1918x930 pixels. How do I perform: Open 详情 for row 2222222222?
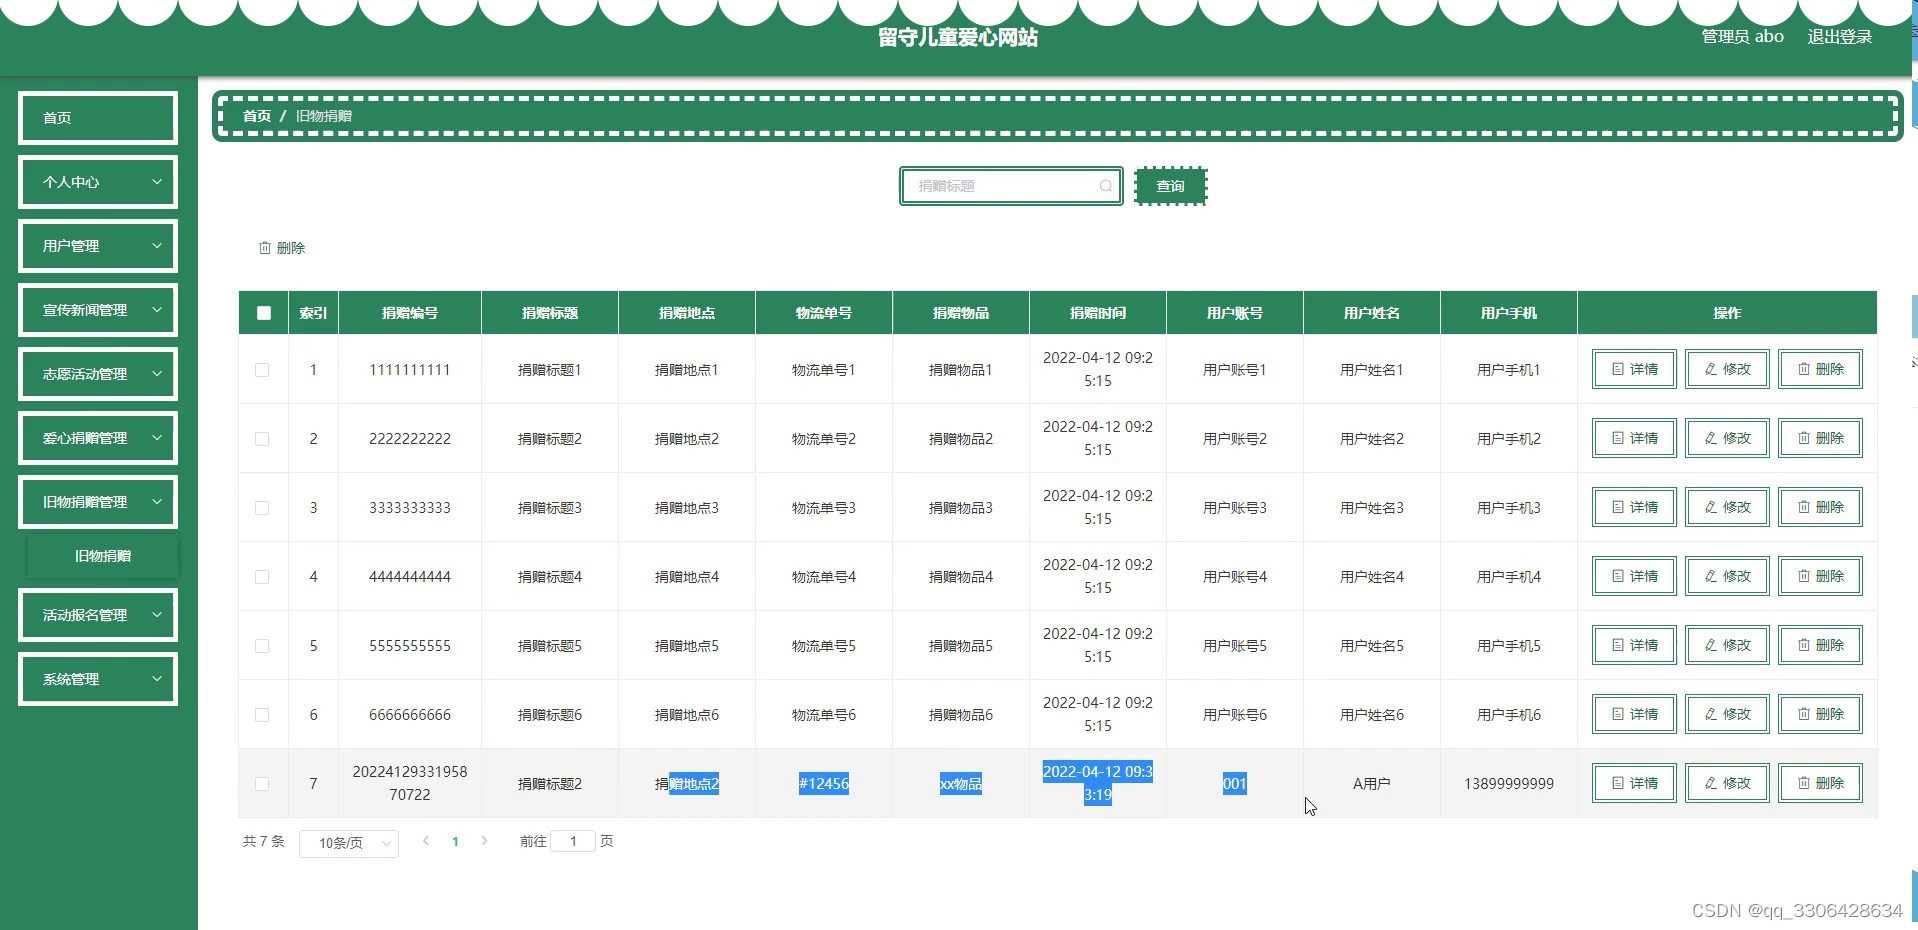tap(1634, 438)
